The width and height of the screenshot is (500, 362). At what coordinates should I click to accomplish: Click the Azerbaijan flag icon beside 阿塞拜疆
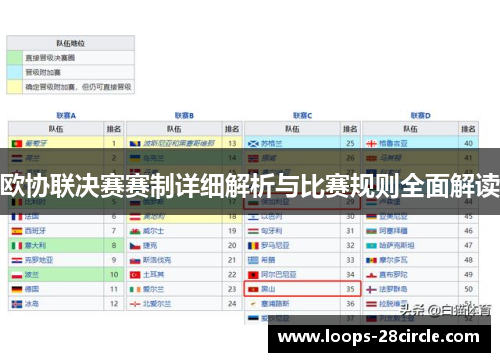click(371, 231)
